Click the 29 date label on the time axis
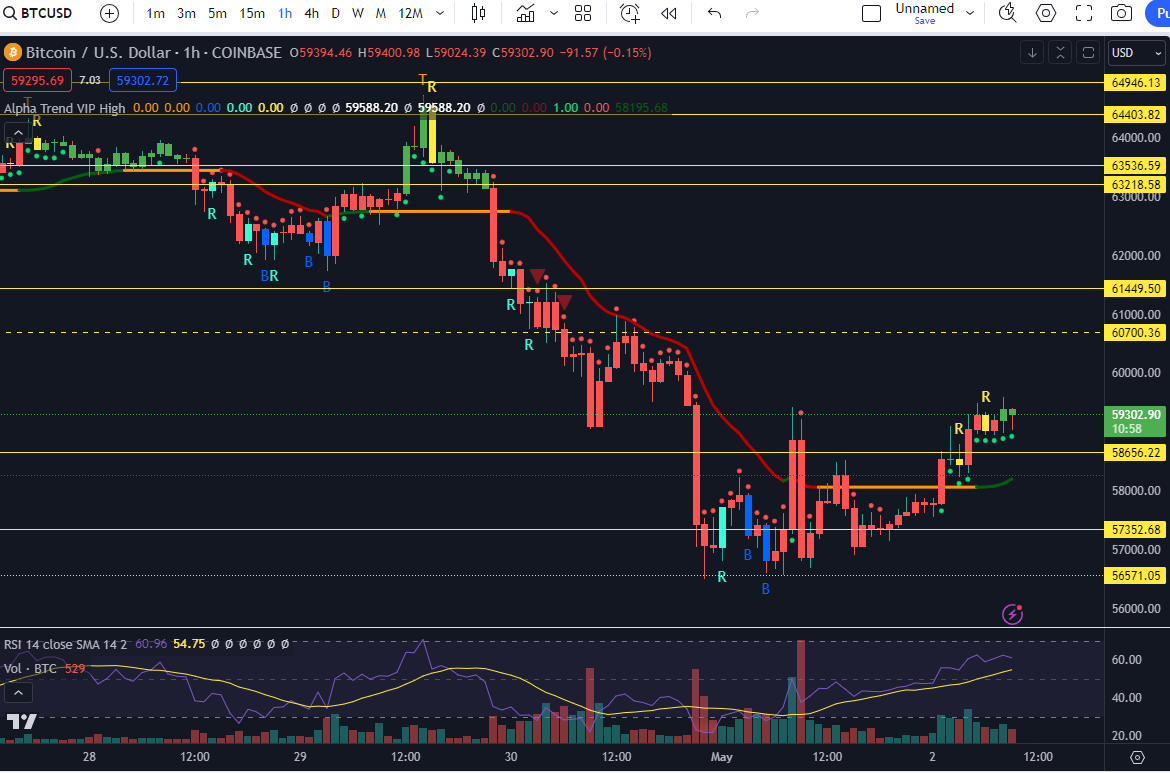1170x773 pixels. [x=300, y=757]
